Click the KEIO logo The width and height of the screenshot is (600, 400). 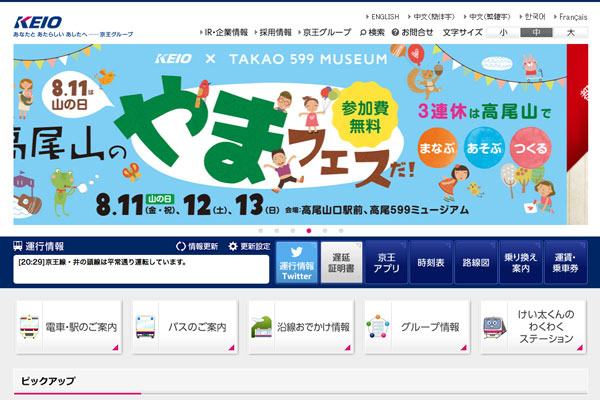point(38,23)
